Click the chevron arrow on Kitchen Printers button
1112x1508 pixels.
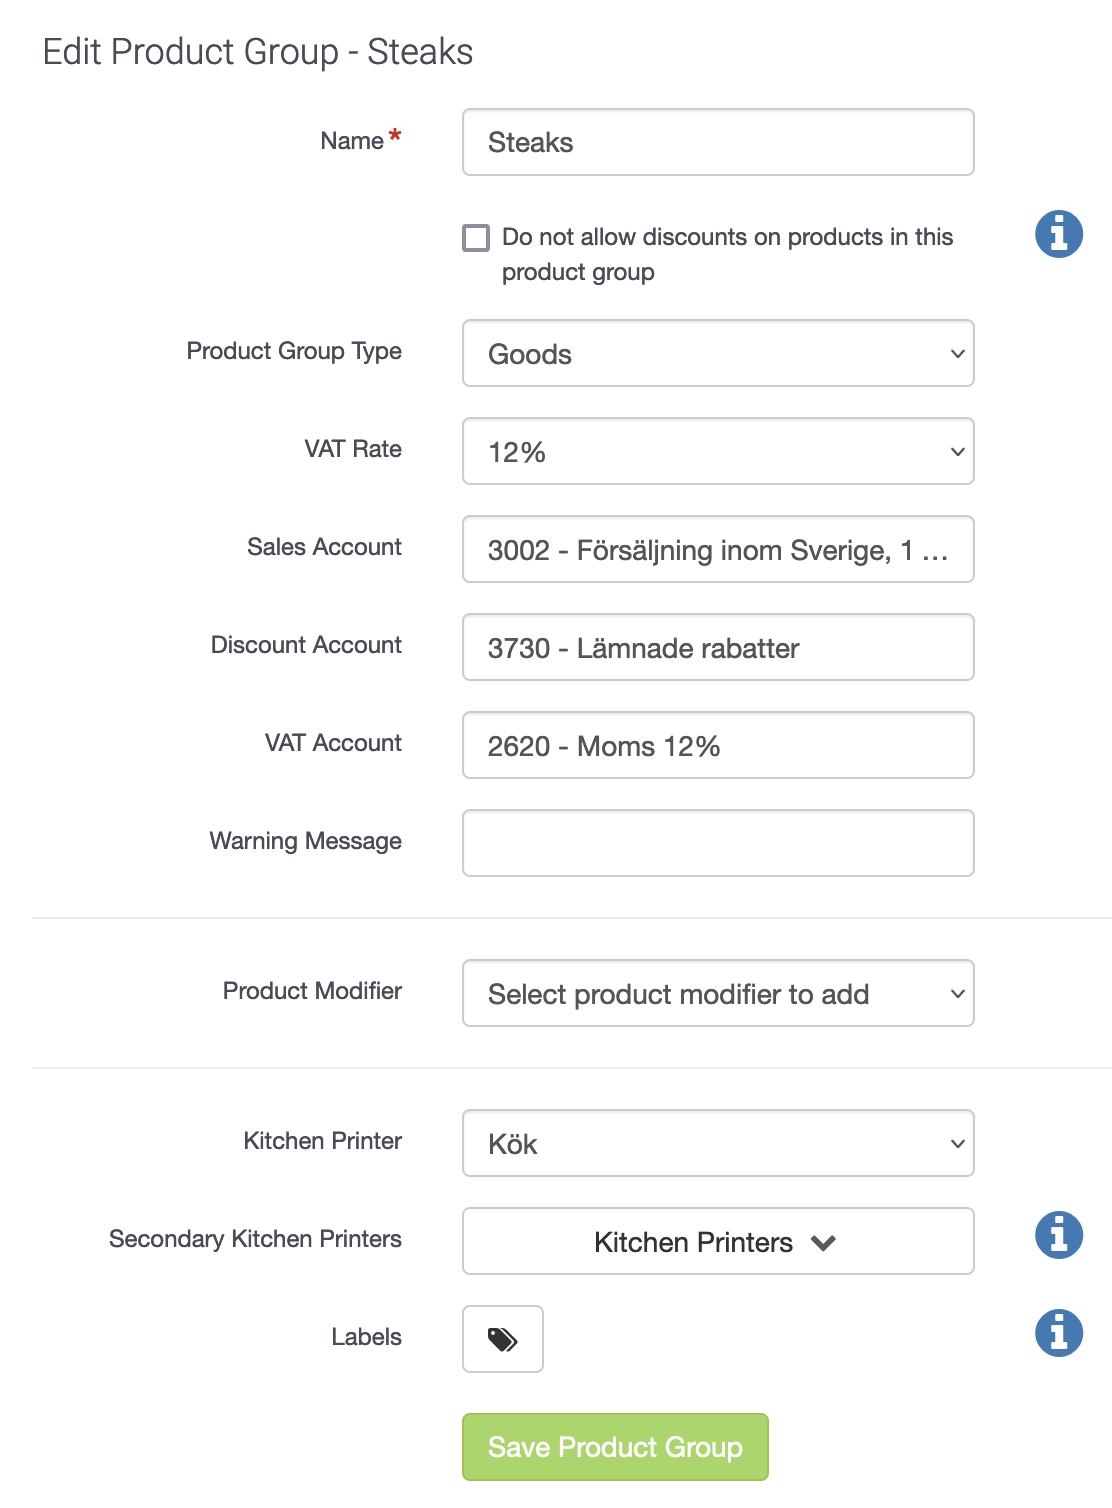824,1243
